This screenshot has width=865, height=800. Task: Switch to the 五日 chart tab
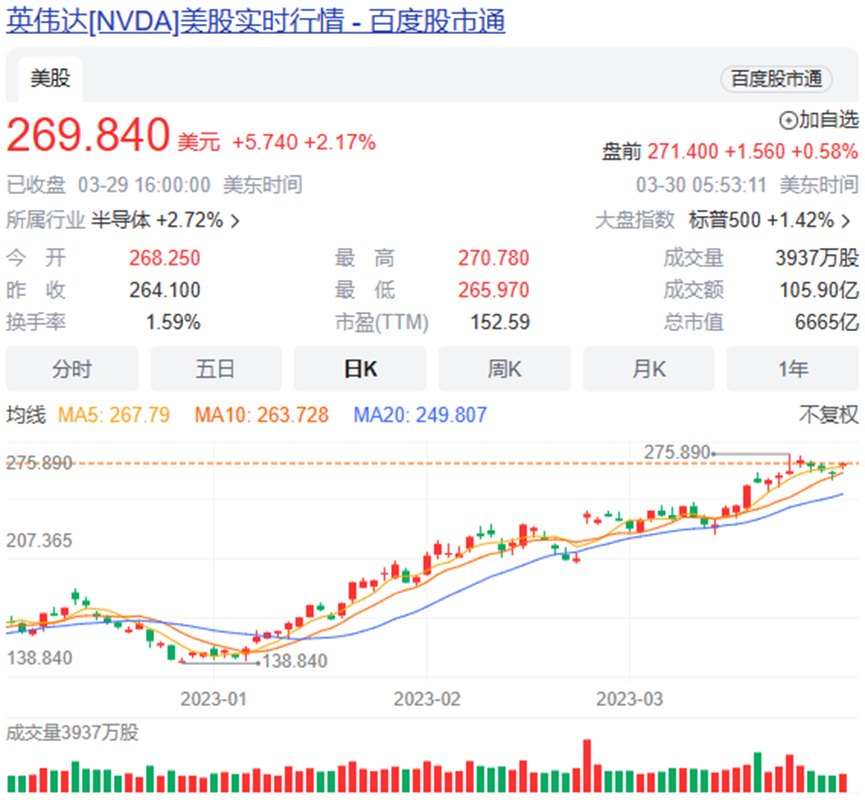click(x=216, y=369)
